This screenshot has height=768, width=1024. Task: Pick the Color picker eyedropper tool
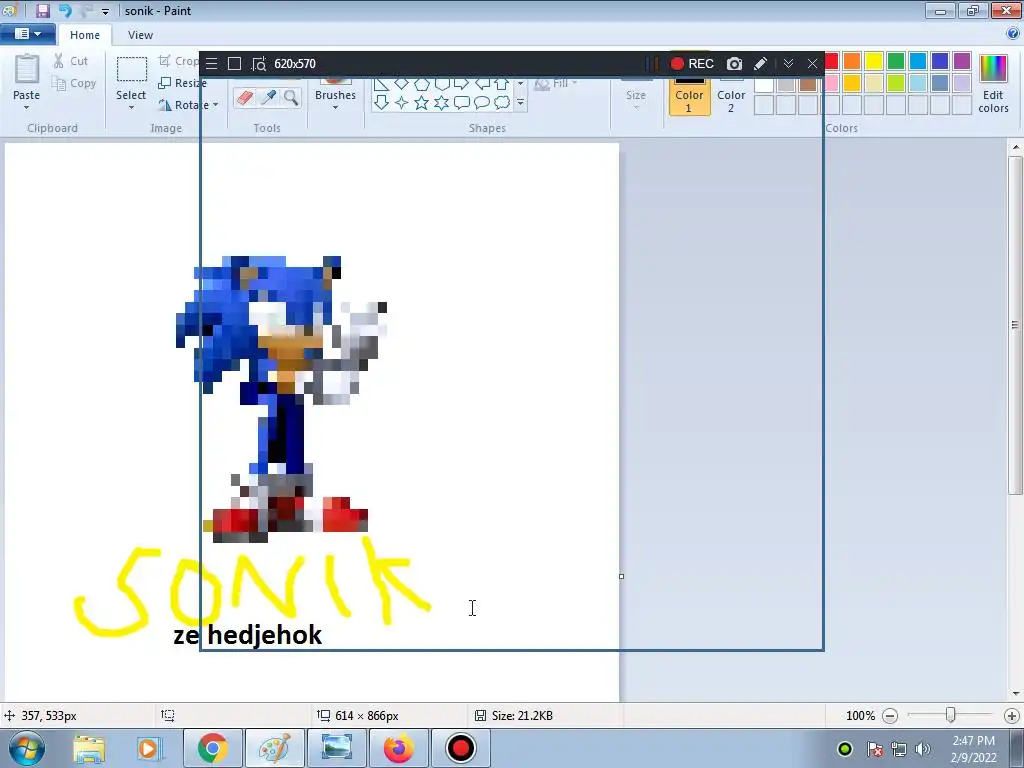[x=268, y=98]
